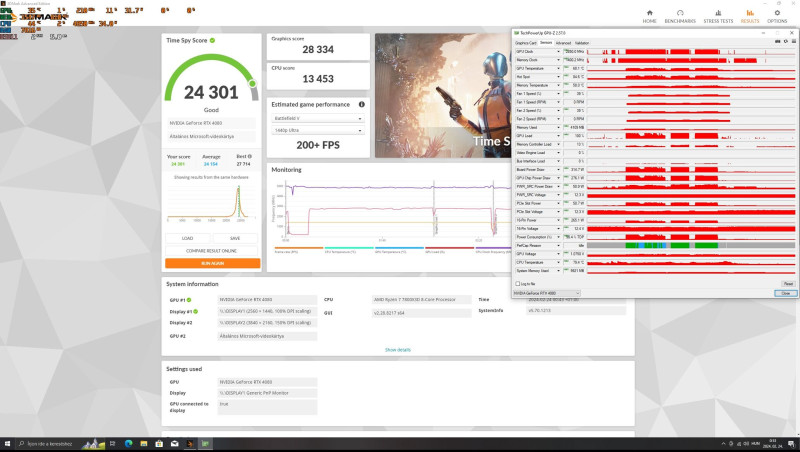Click the AMD Ryzen 7 7800X3D CPU field
The image size is (800, 452).
click(x=421, y=299)
